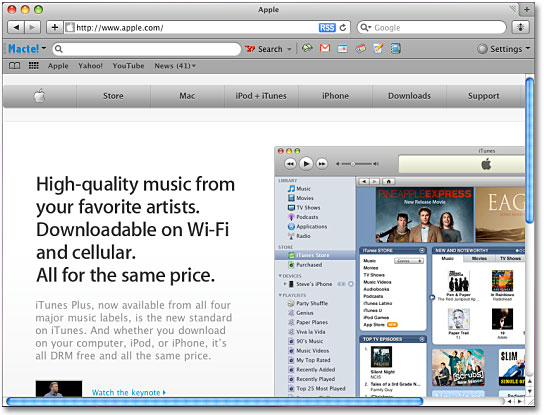Open Top Sites grid icon

point(34,66)
